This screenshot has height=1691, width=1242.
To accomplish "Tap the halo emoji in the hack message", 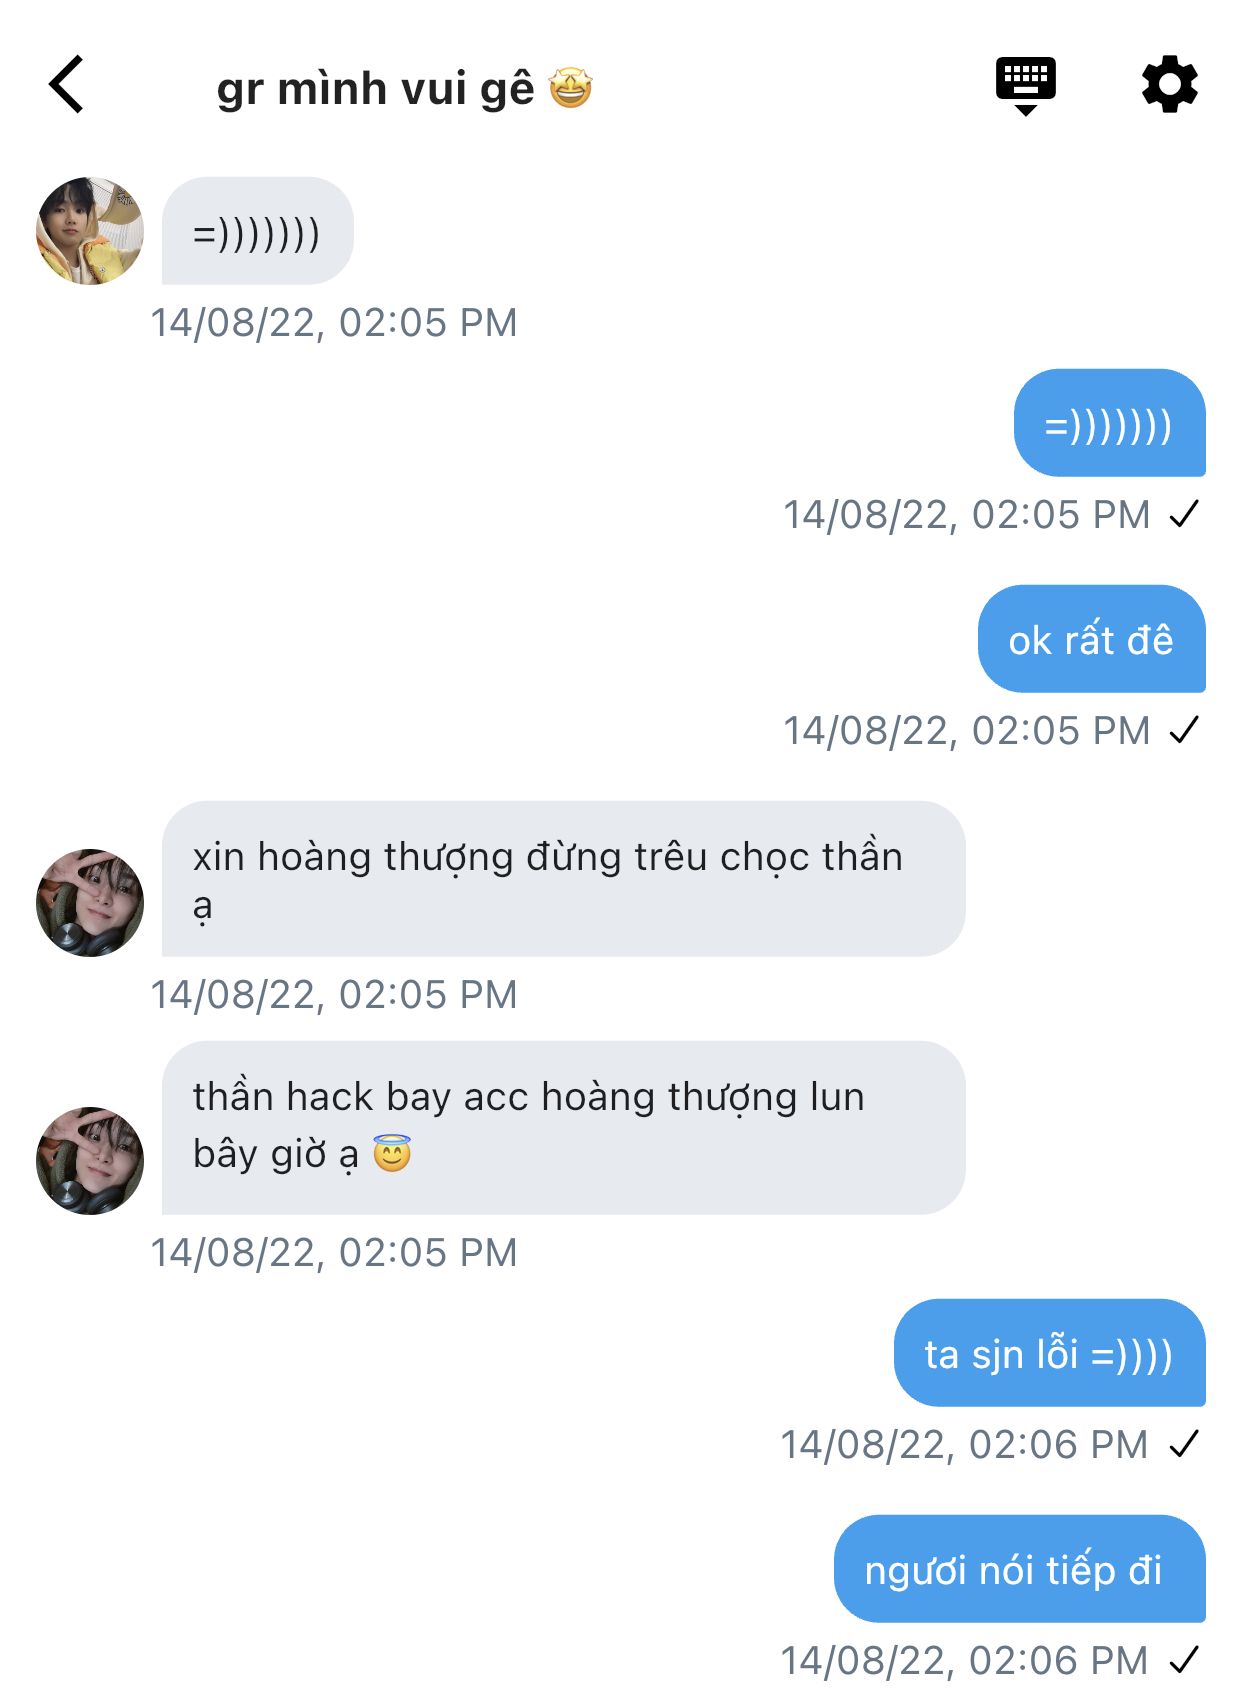I will pos(392,1153).
